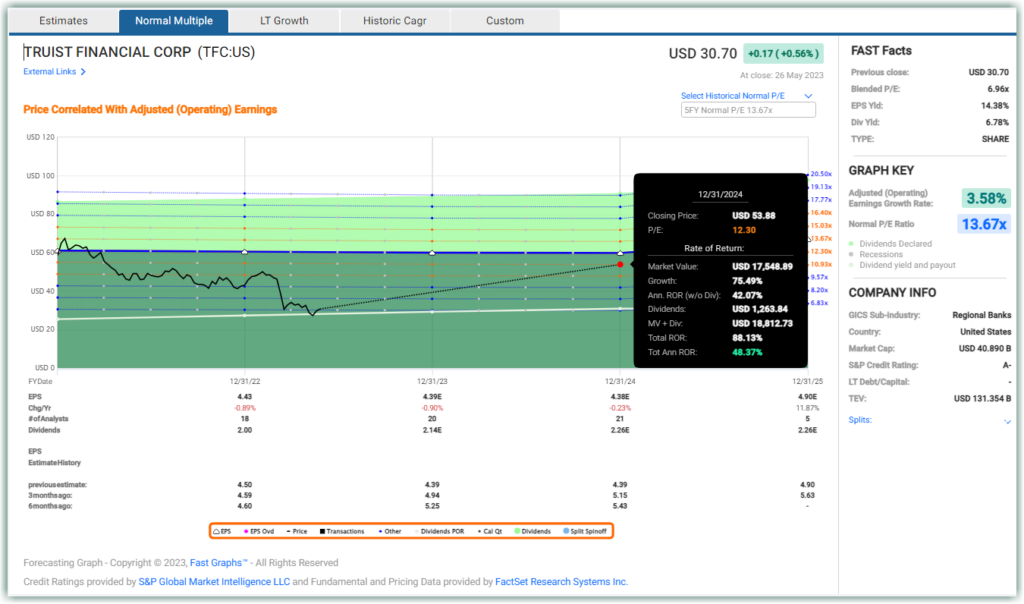Open the Historic Cagr tab
The width and height of the screenshot is (1024, 604).
pyautogui.click(x=394, y=20)
